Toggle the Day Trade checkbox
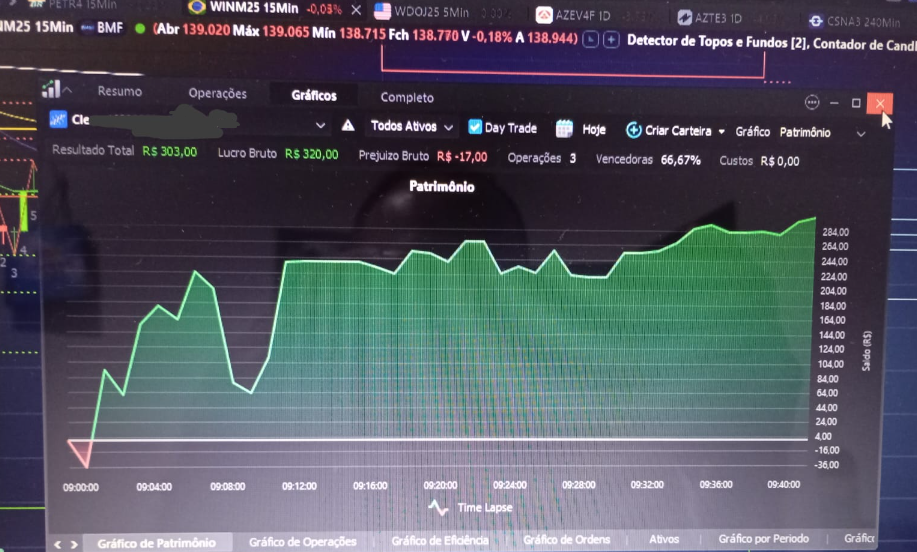 pos(475,128)
